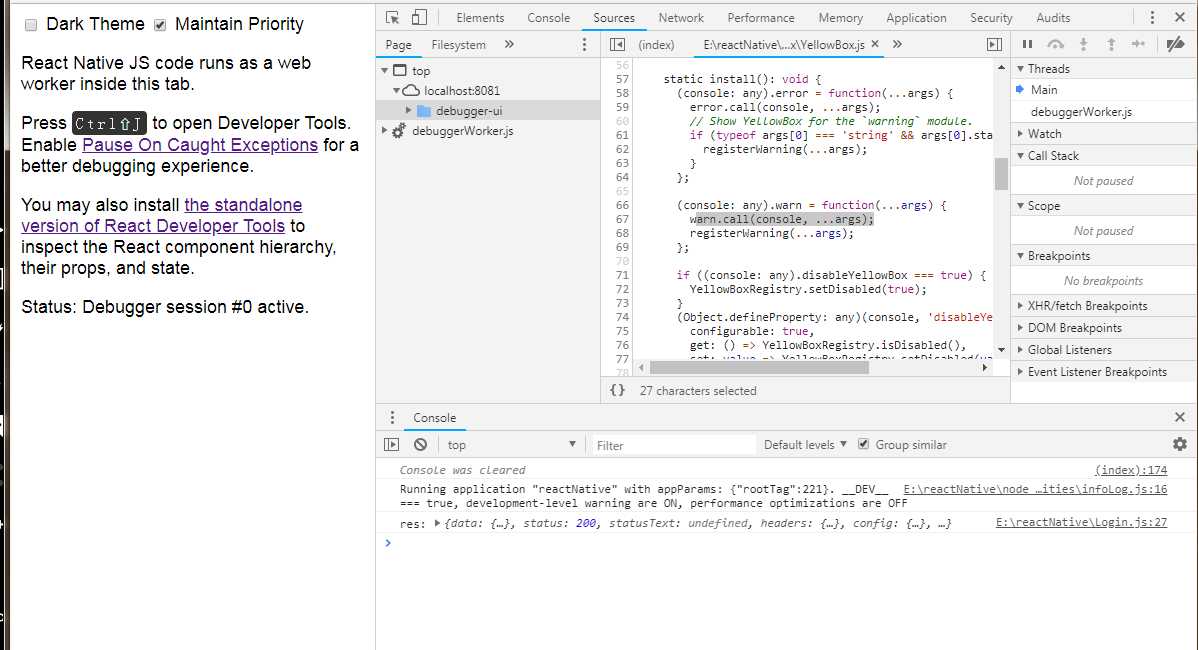Hide the navigator pane icon
This screenshot has width=1198, height=650.
tap(617, 44)
